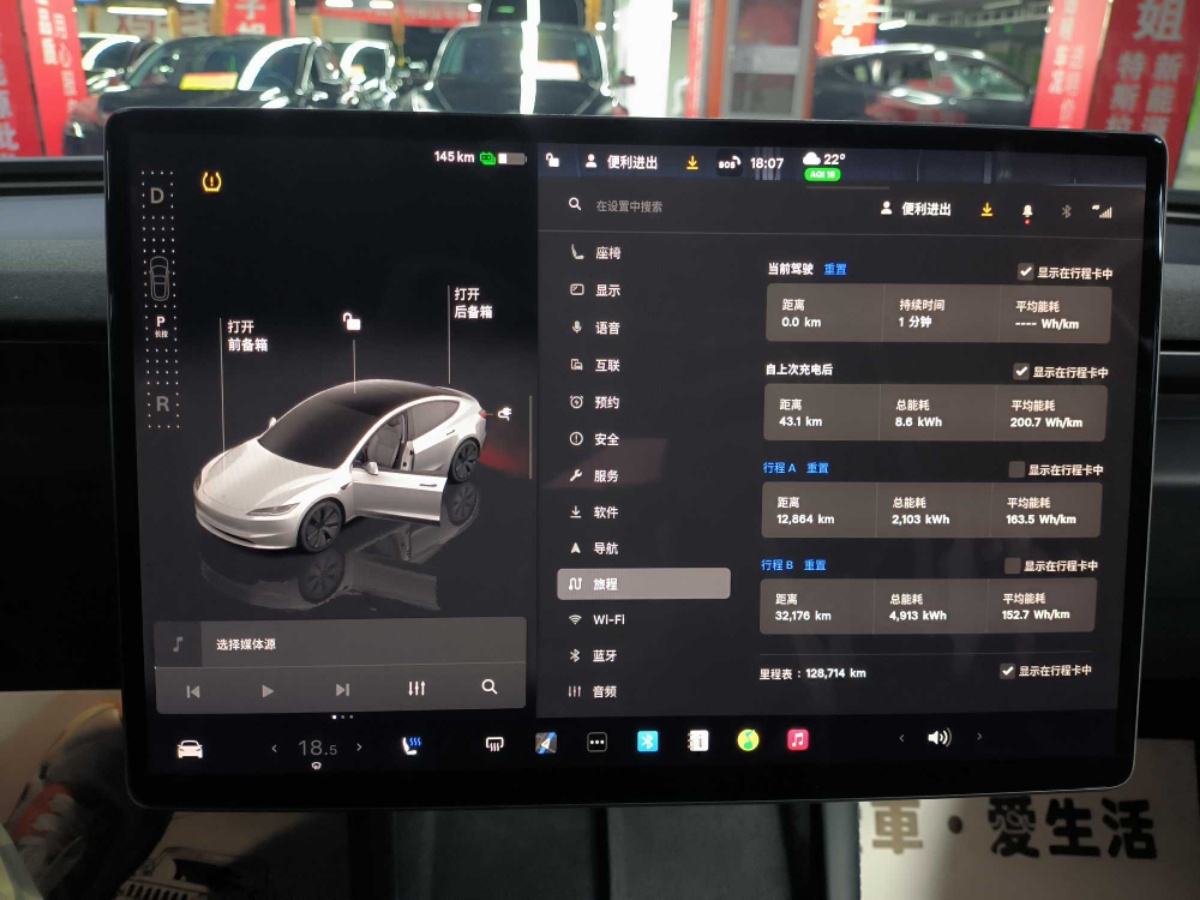Open the media equalizer settings icon
Viewport: 1200px width, 900px height.
[x=417, y=688]
